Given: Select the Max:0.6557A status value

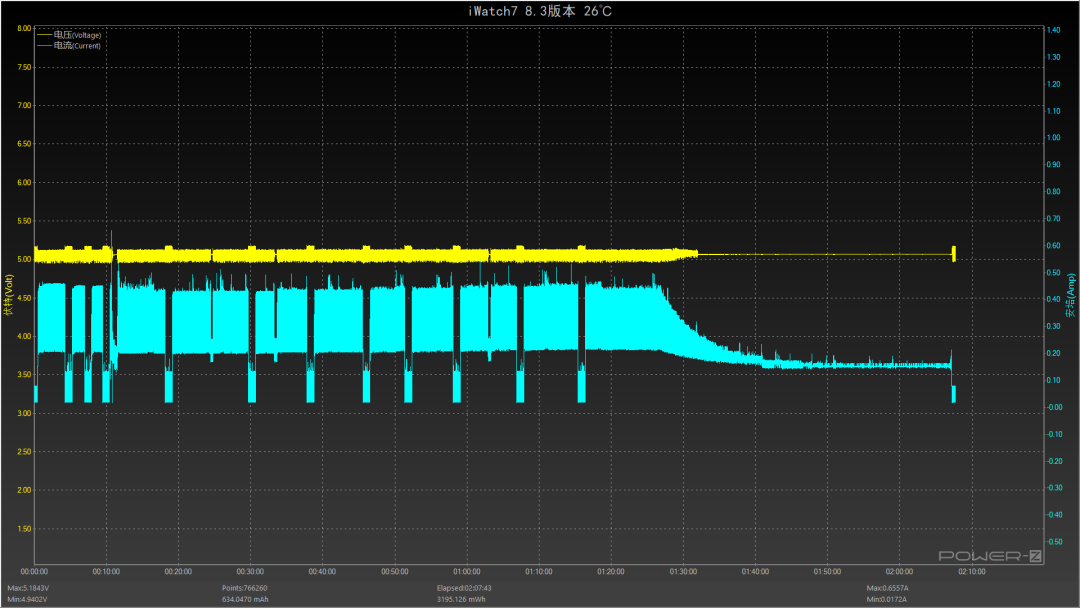Looking at the screenshot, I should pyautogui.click(x=887, y=588).
